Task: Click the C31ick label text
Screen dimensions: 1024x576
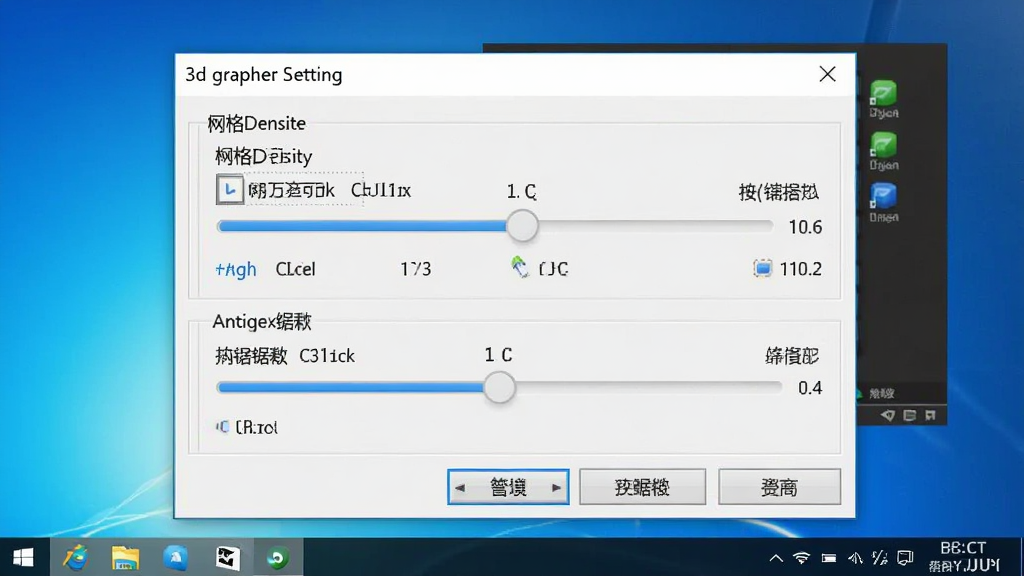Action: (327, 356)
